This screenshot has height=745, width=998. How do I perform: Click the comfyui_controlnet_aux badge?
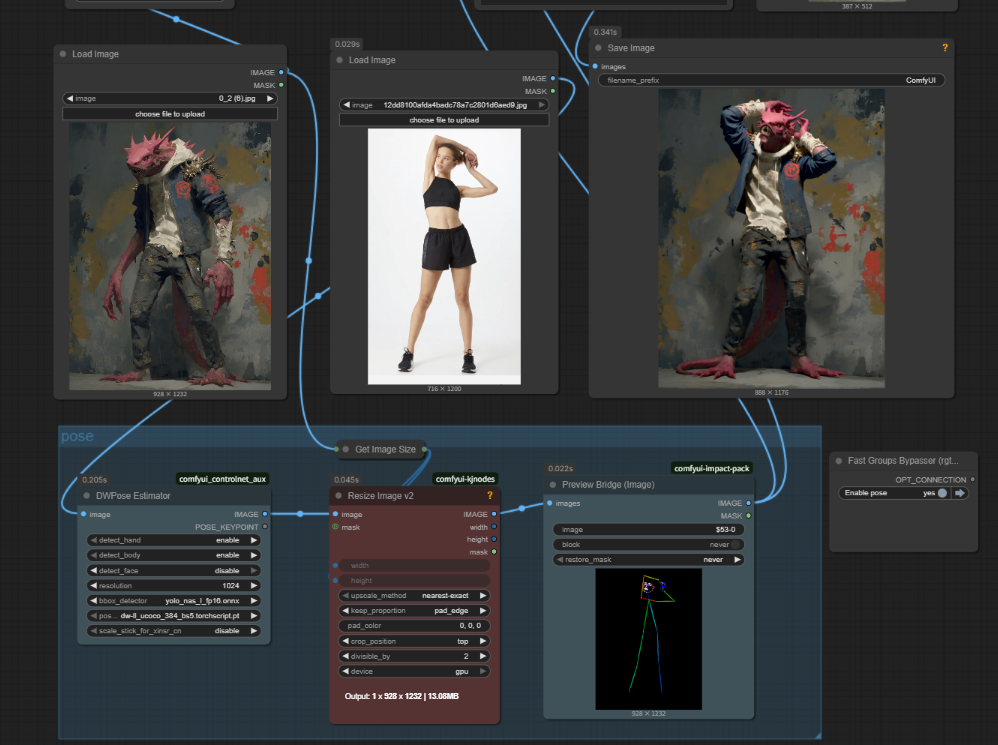coord(223,479)
